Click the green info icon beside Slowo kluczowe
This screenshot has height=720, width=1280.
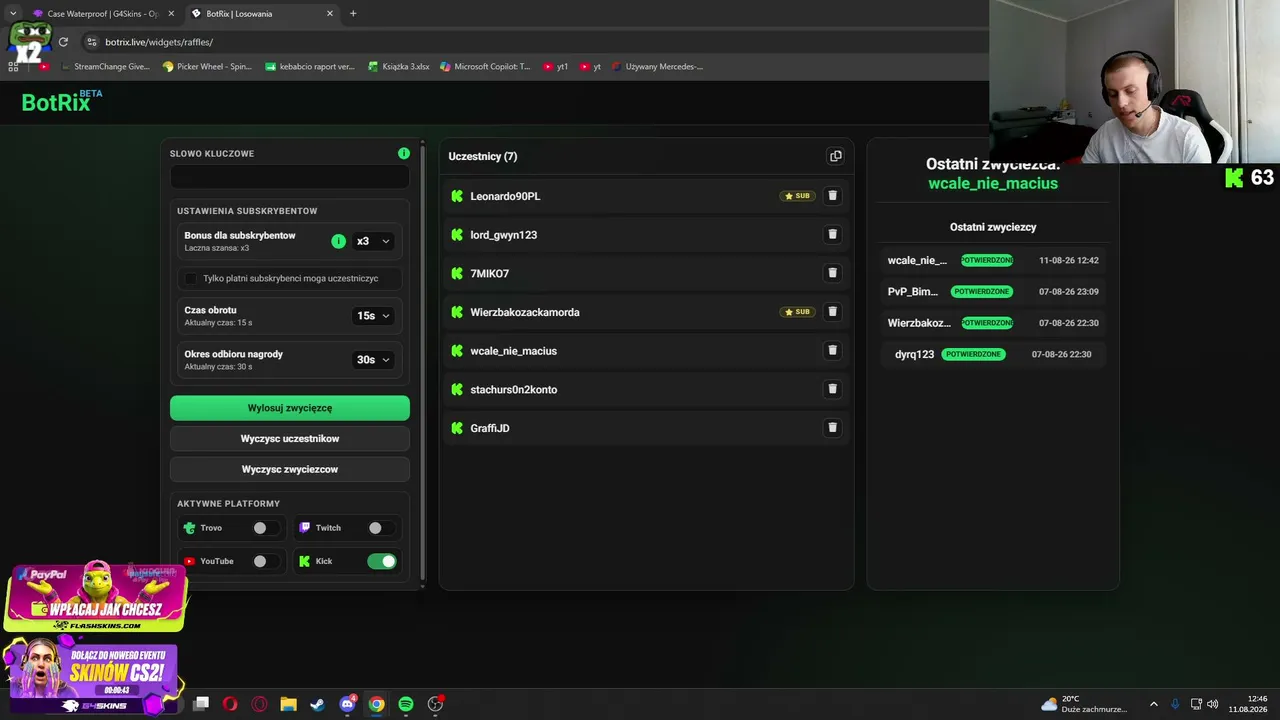[404, 153]
